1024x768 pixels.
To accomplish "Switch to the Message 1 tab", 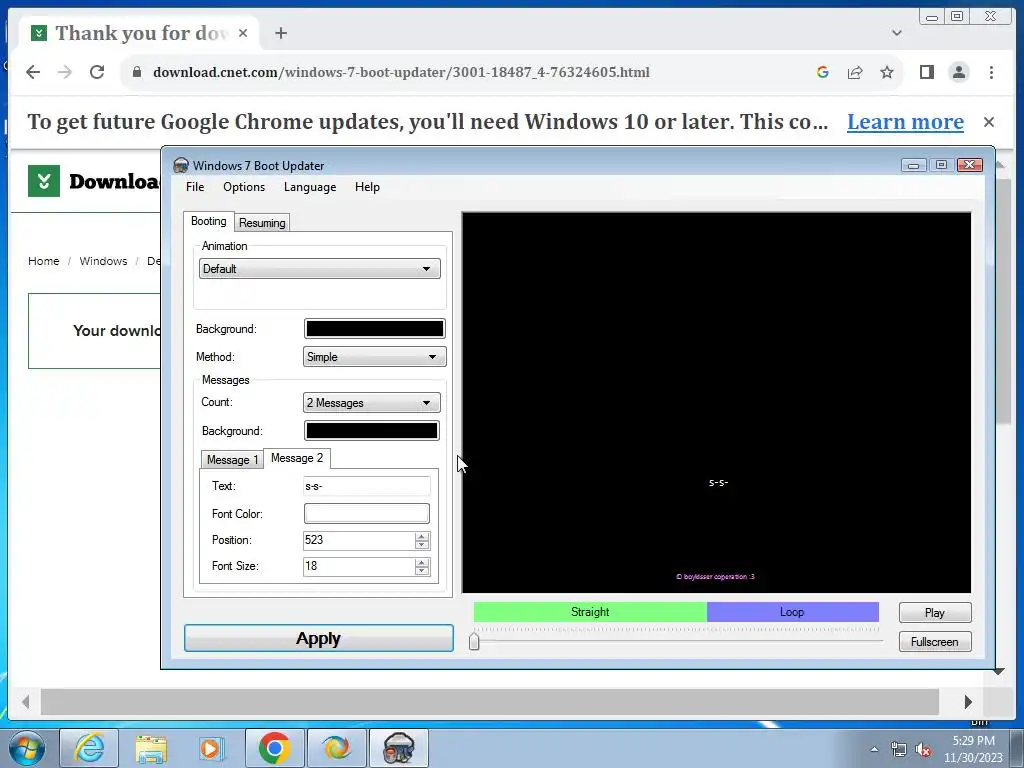I will 232,460.
